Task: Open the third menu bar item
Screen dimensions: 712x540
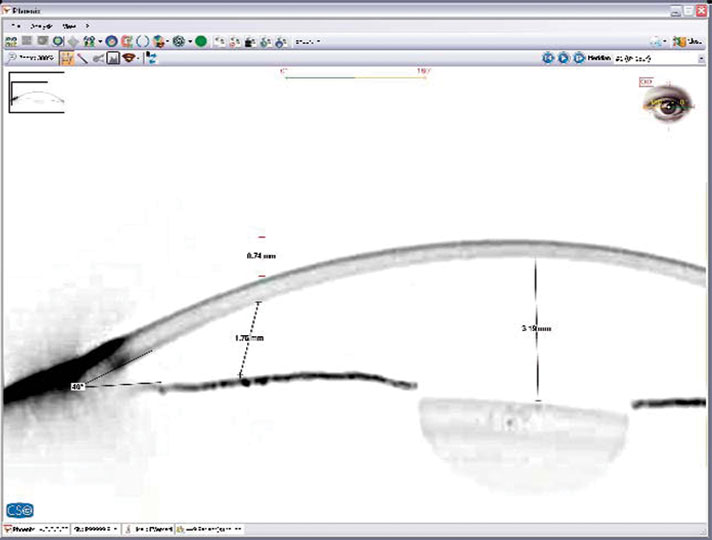Action: point(68,25)
